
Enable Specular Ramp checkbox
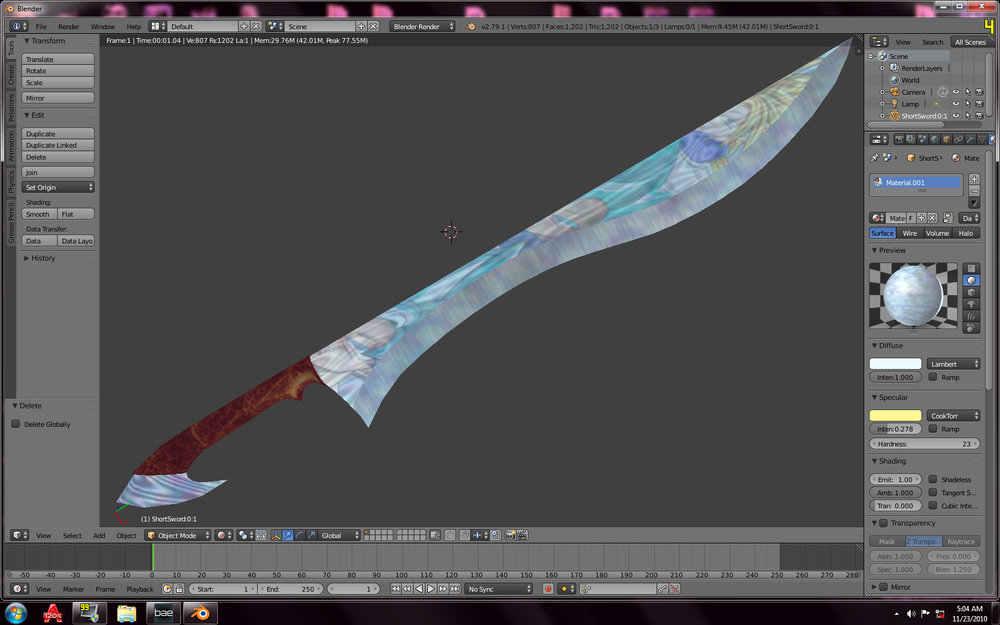pos(933,429)
